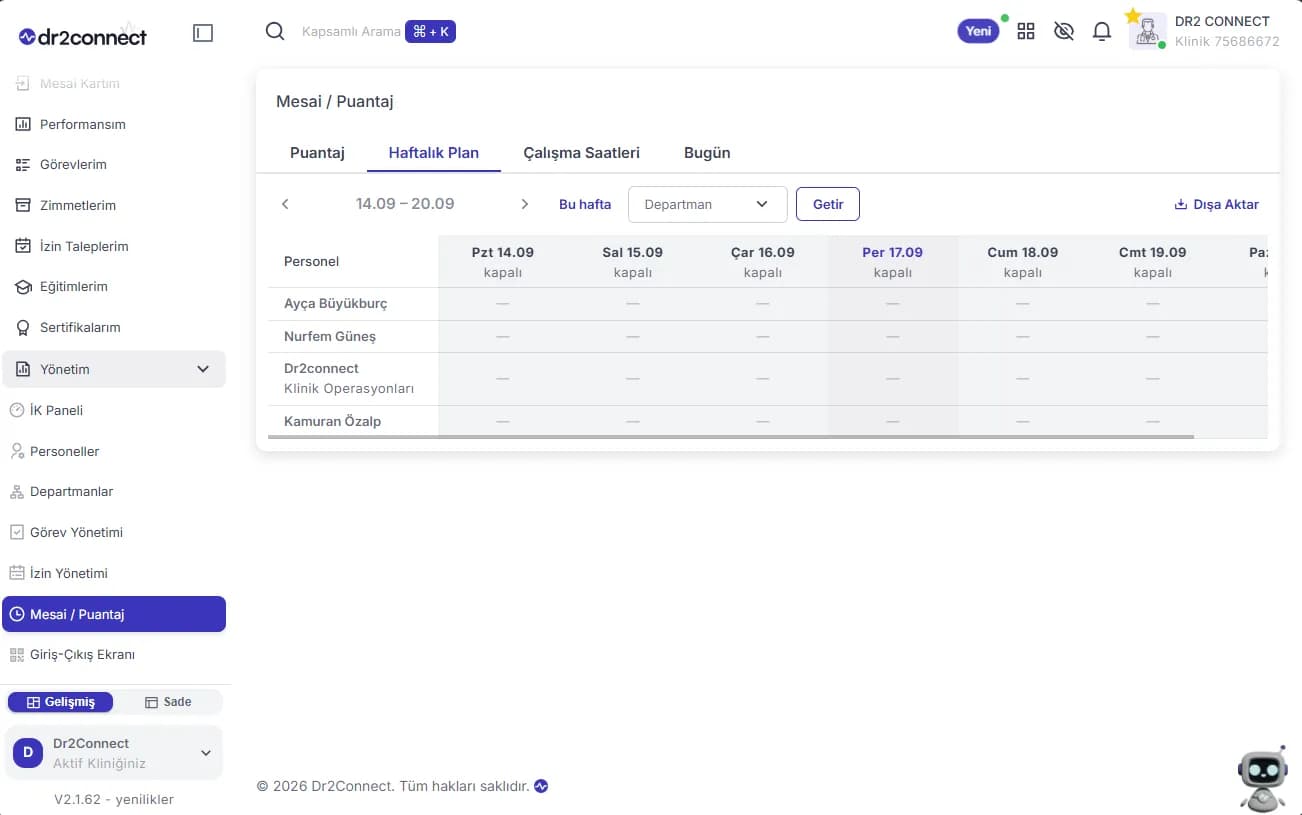Click the İK Paneli gauge icon
Screen dimensions: 1302x815
coord(17,410)
